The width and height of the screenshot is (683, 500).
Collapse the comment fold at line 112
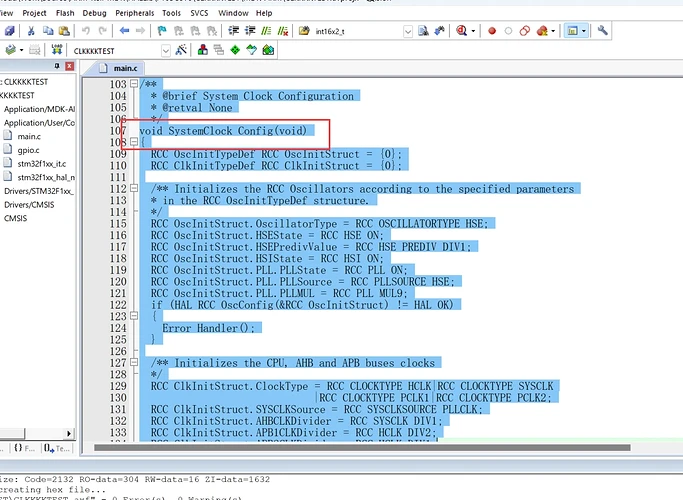click(x=135, y=189)
